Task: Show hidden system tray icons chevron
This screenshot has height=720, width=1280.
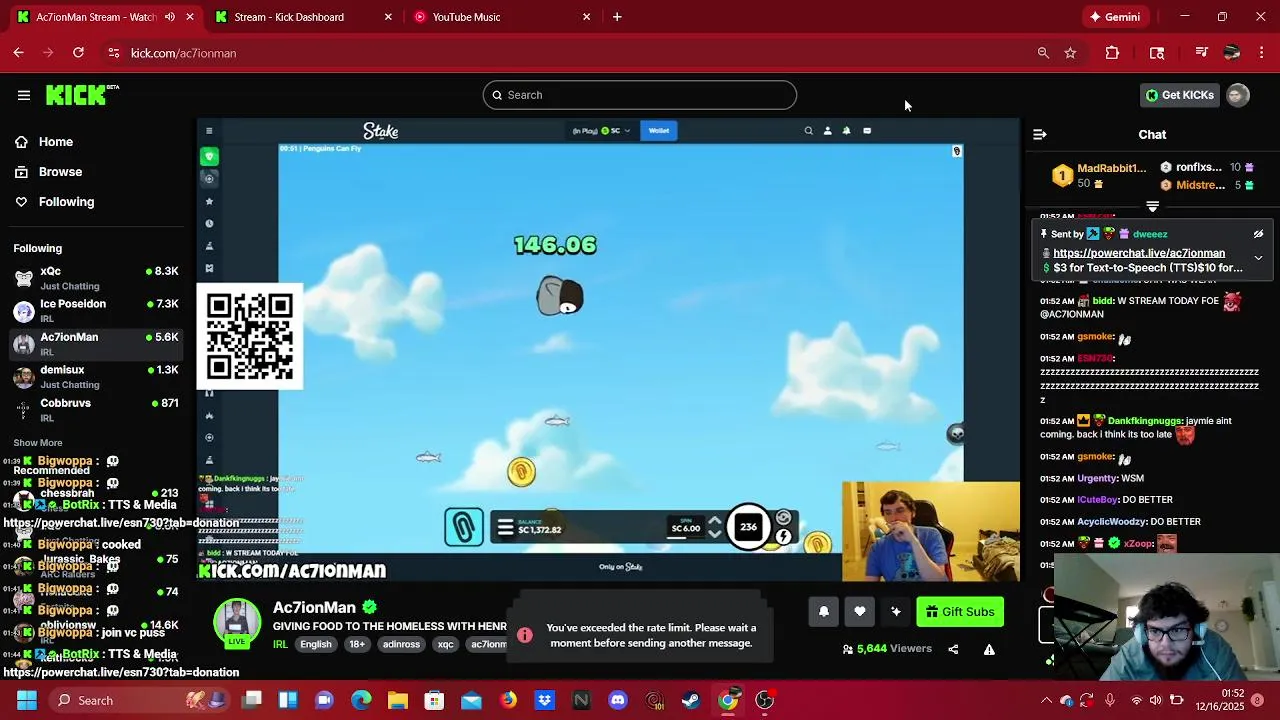Action: [x=1046, y=700]
